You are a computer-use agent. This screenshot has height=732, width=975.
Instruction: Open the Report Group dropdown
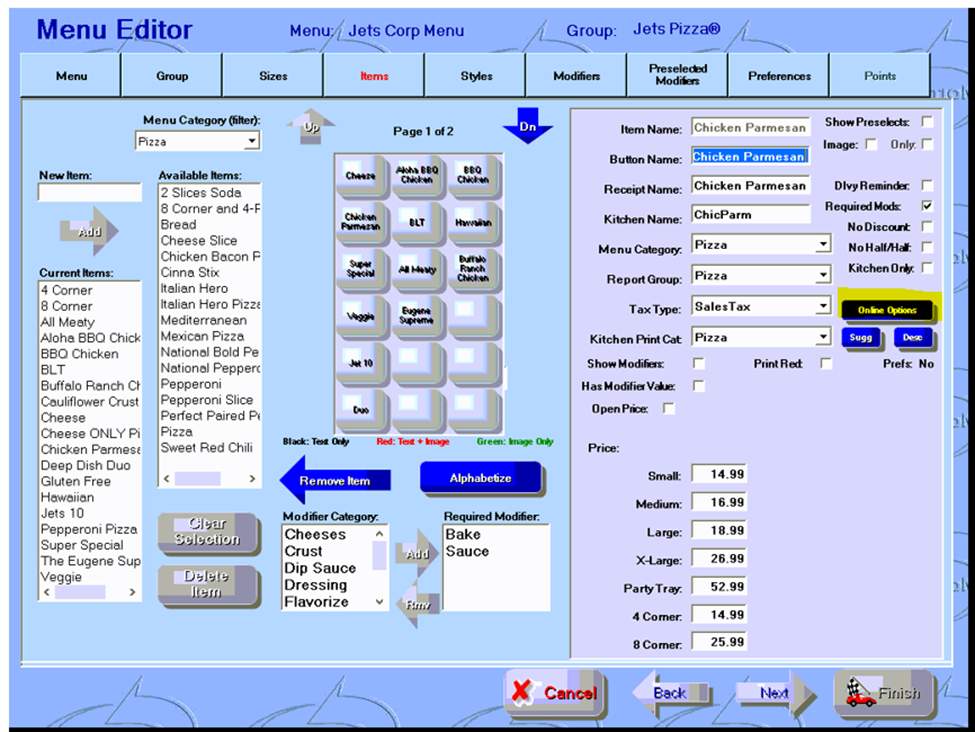click(823, 275)
